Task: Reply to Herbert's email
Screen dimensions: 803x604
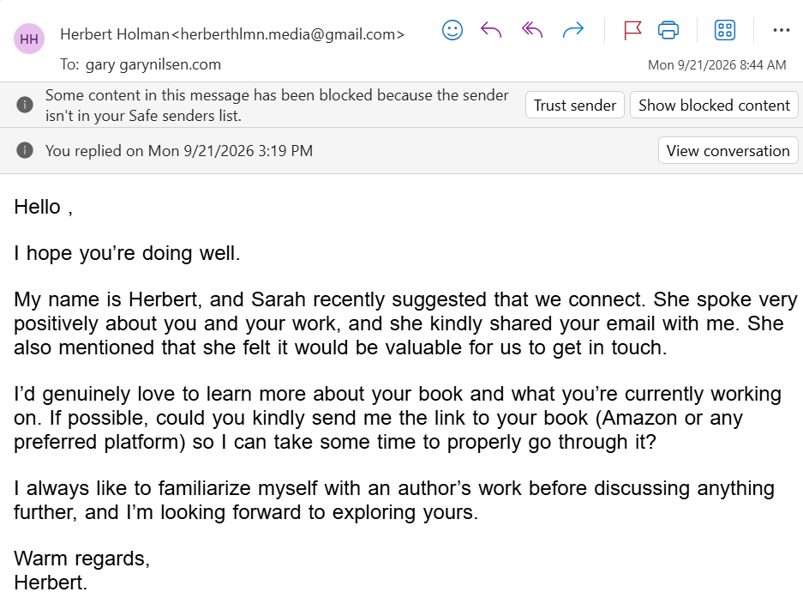Action: [491, 30]
